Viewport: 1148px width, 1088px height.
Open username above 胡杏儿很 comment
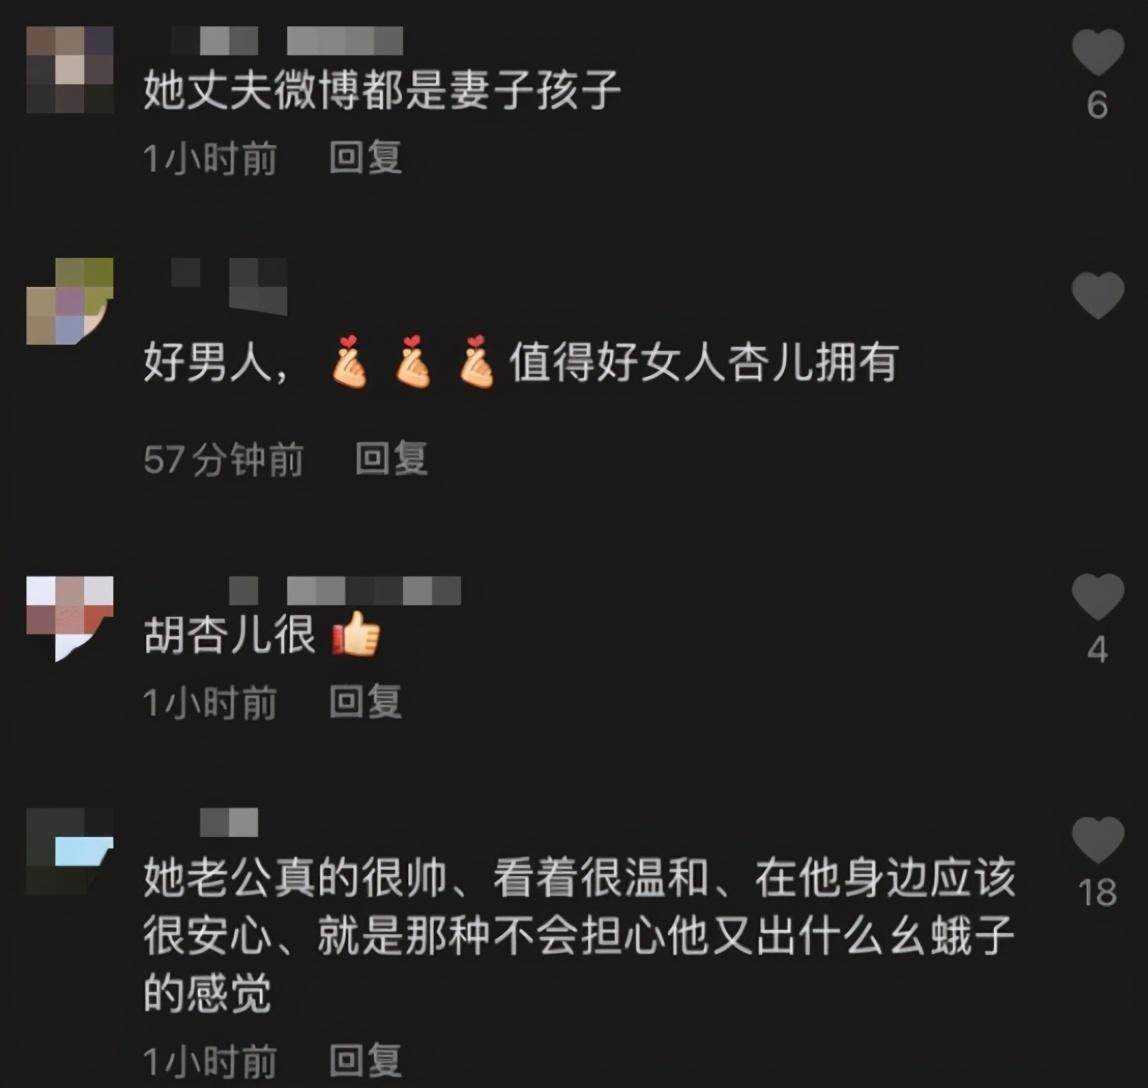coord(345,591)
